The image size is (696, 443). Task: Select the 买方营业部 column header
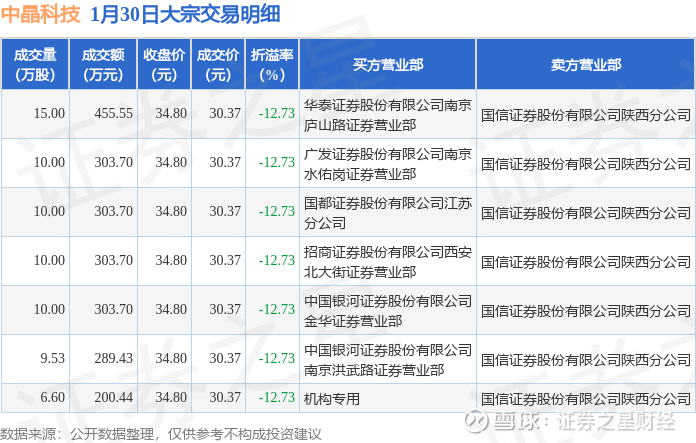pyautogui.click(x=388, y=64)
